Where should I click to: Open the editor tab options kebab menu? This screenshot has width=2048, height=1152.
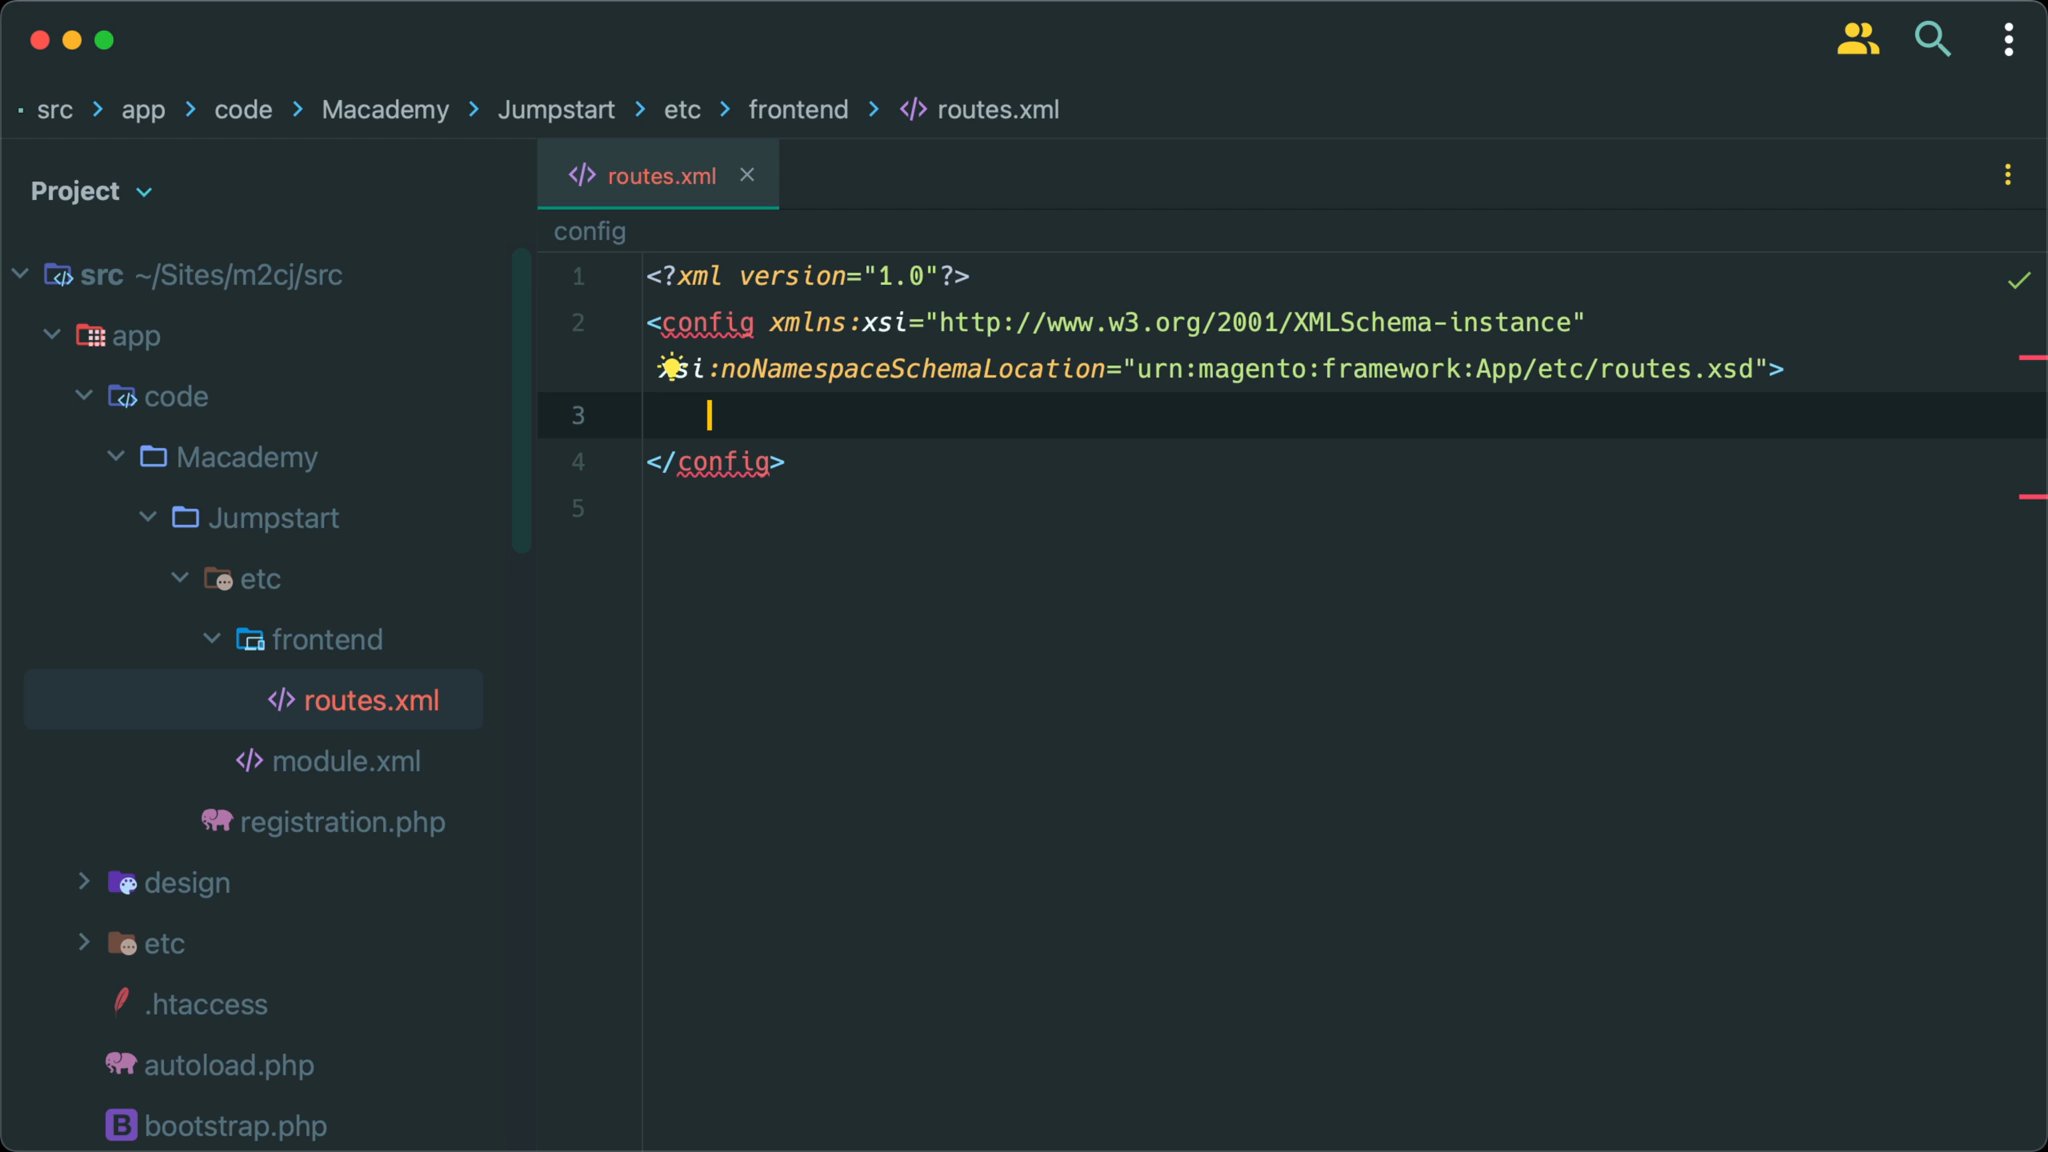(2008, 174)
